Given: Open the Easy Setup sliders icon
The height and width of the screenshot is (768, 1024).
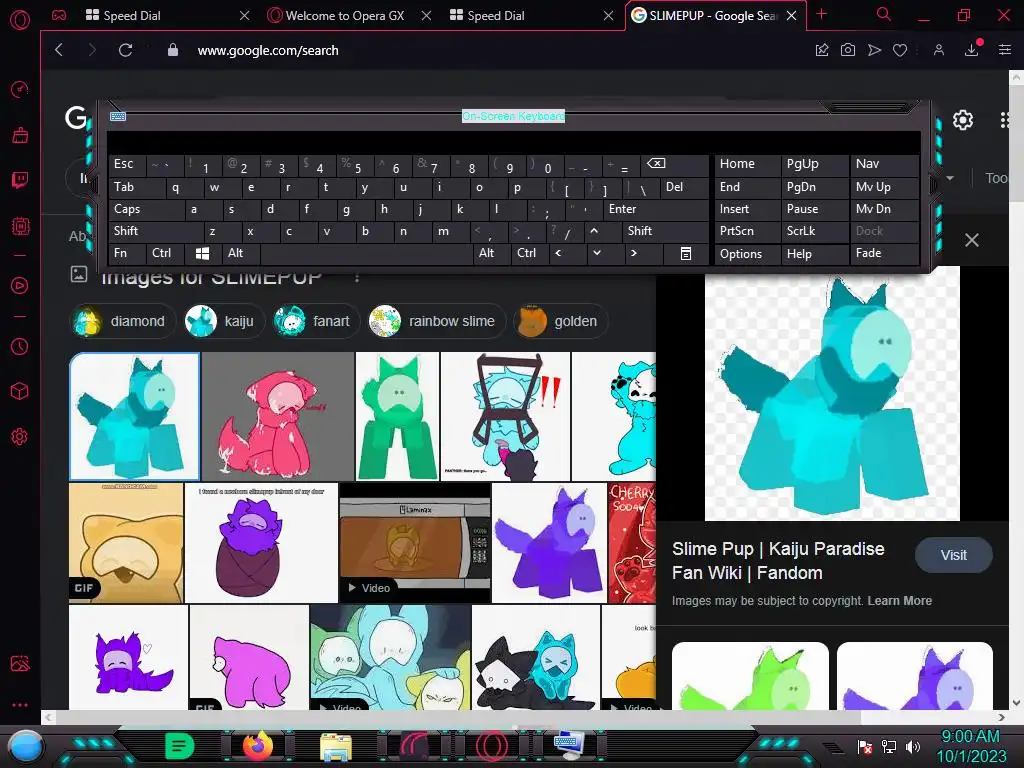Looking at the screenshot, I should (x=1004, y=50).
